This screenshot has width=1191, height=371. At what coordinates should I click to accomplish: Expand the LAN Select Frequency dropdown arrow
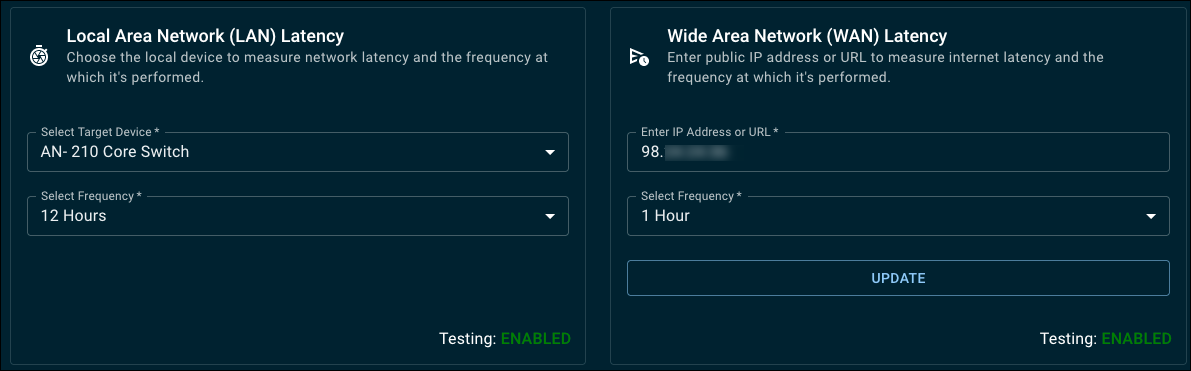coord(551,217)
